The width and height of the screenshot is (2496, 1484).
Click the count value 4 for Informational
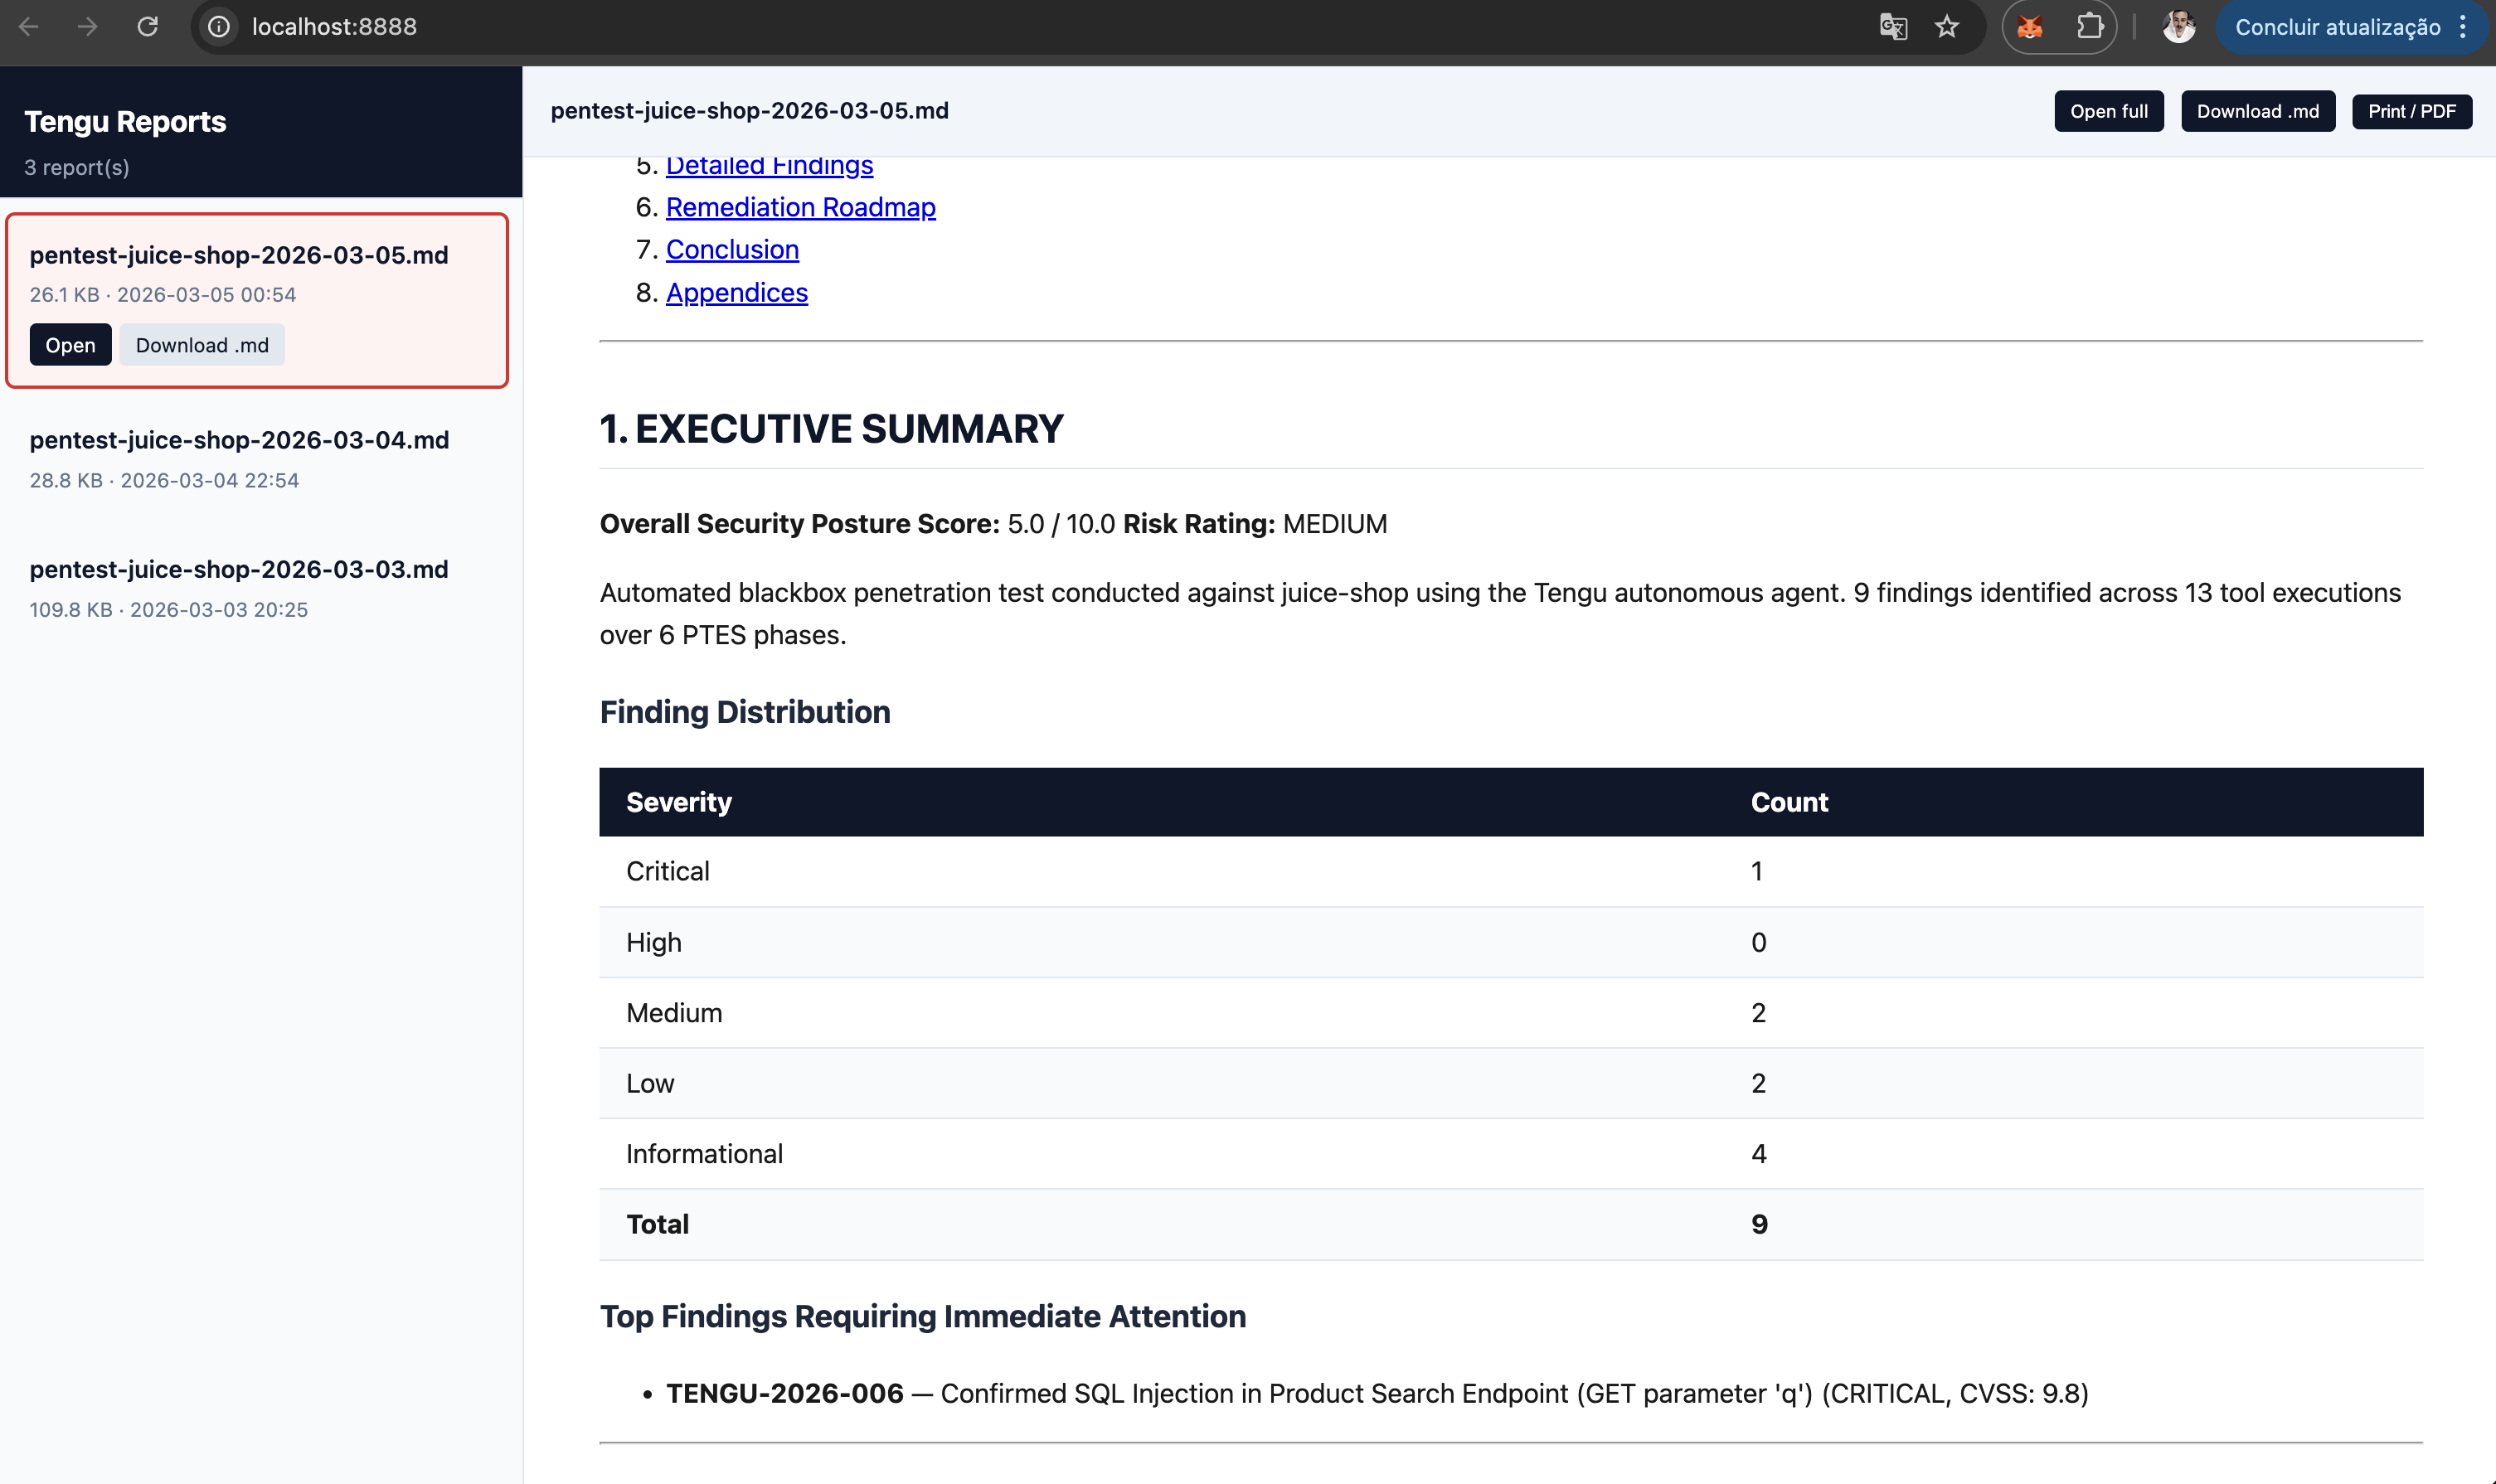[1759, 1154]
